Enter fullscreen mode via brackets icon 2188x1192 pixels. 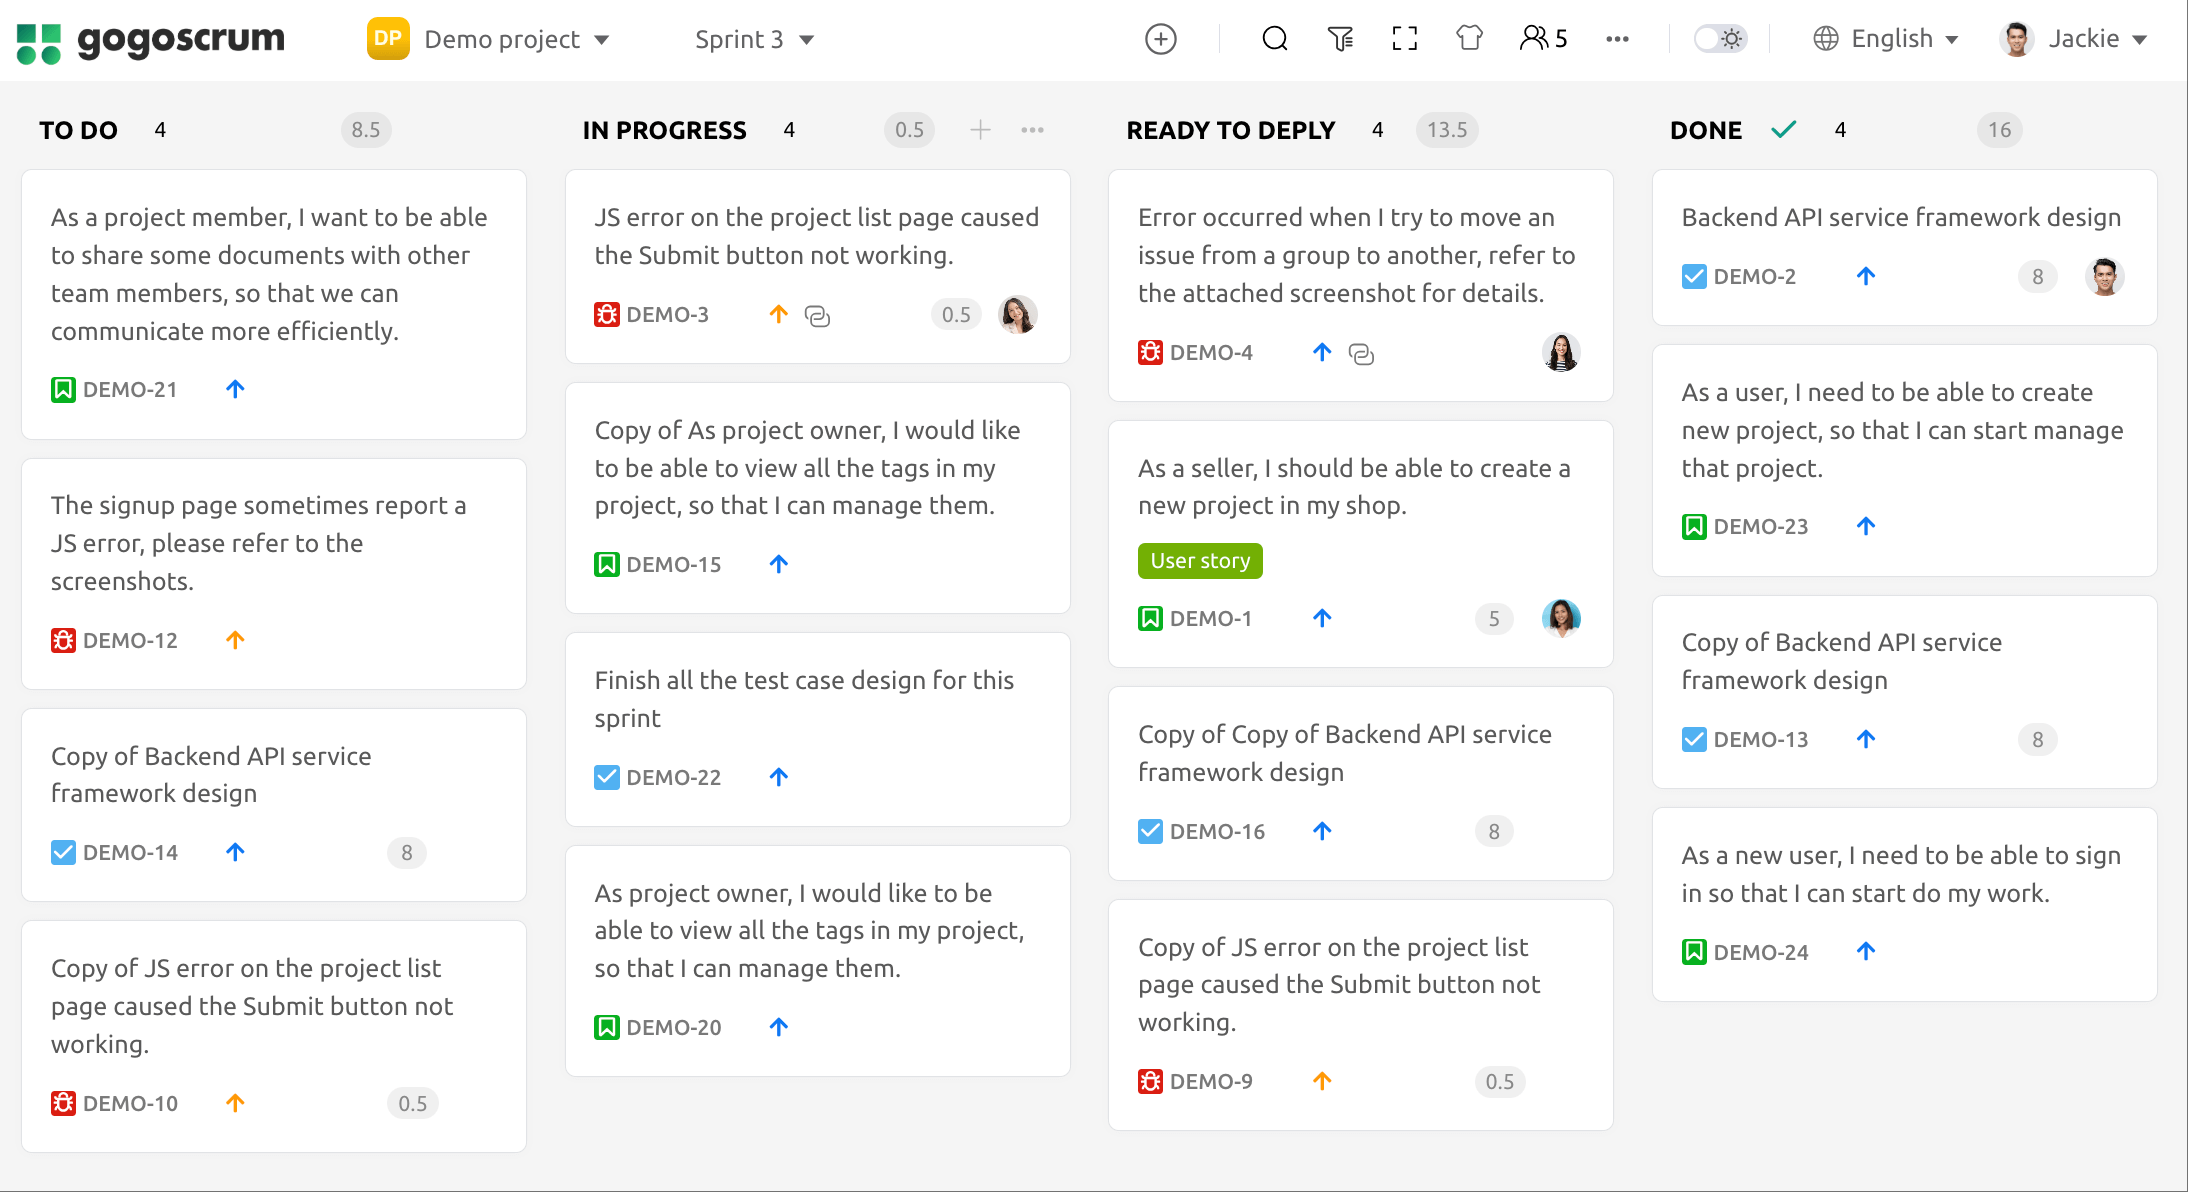point(1405,39)
